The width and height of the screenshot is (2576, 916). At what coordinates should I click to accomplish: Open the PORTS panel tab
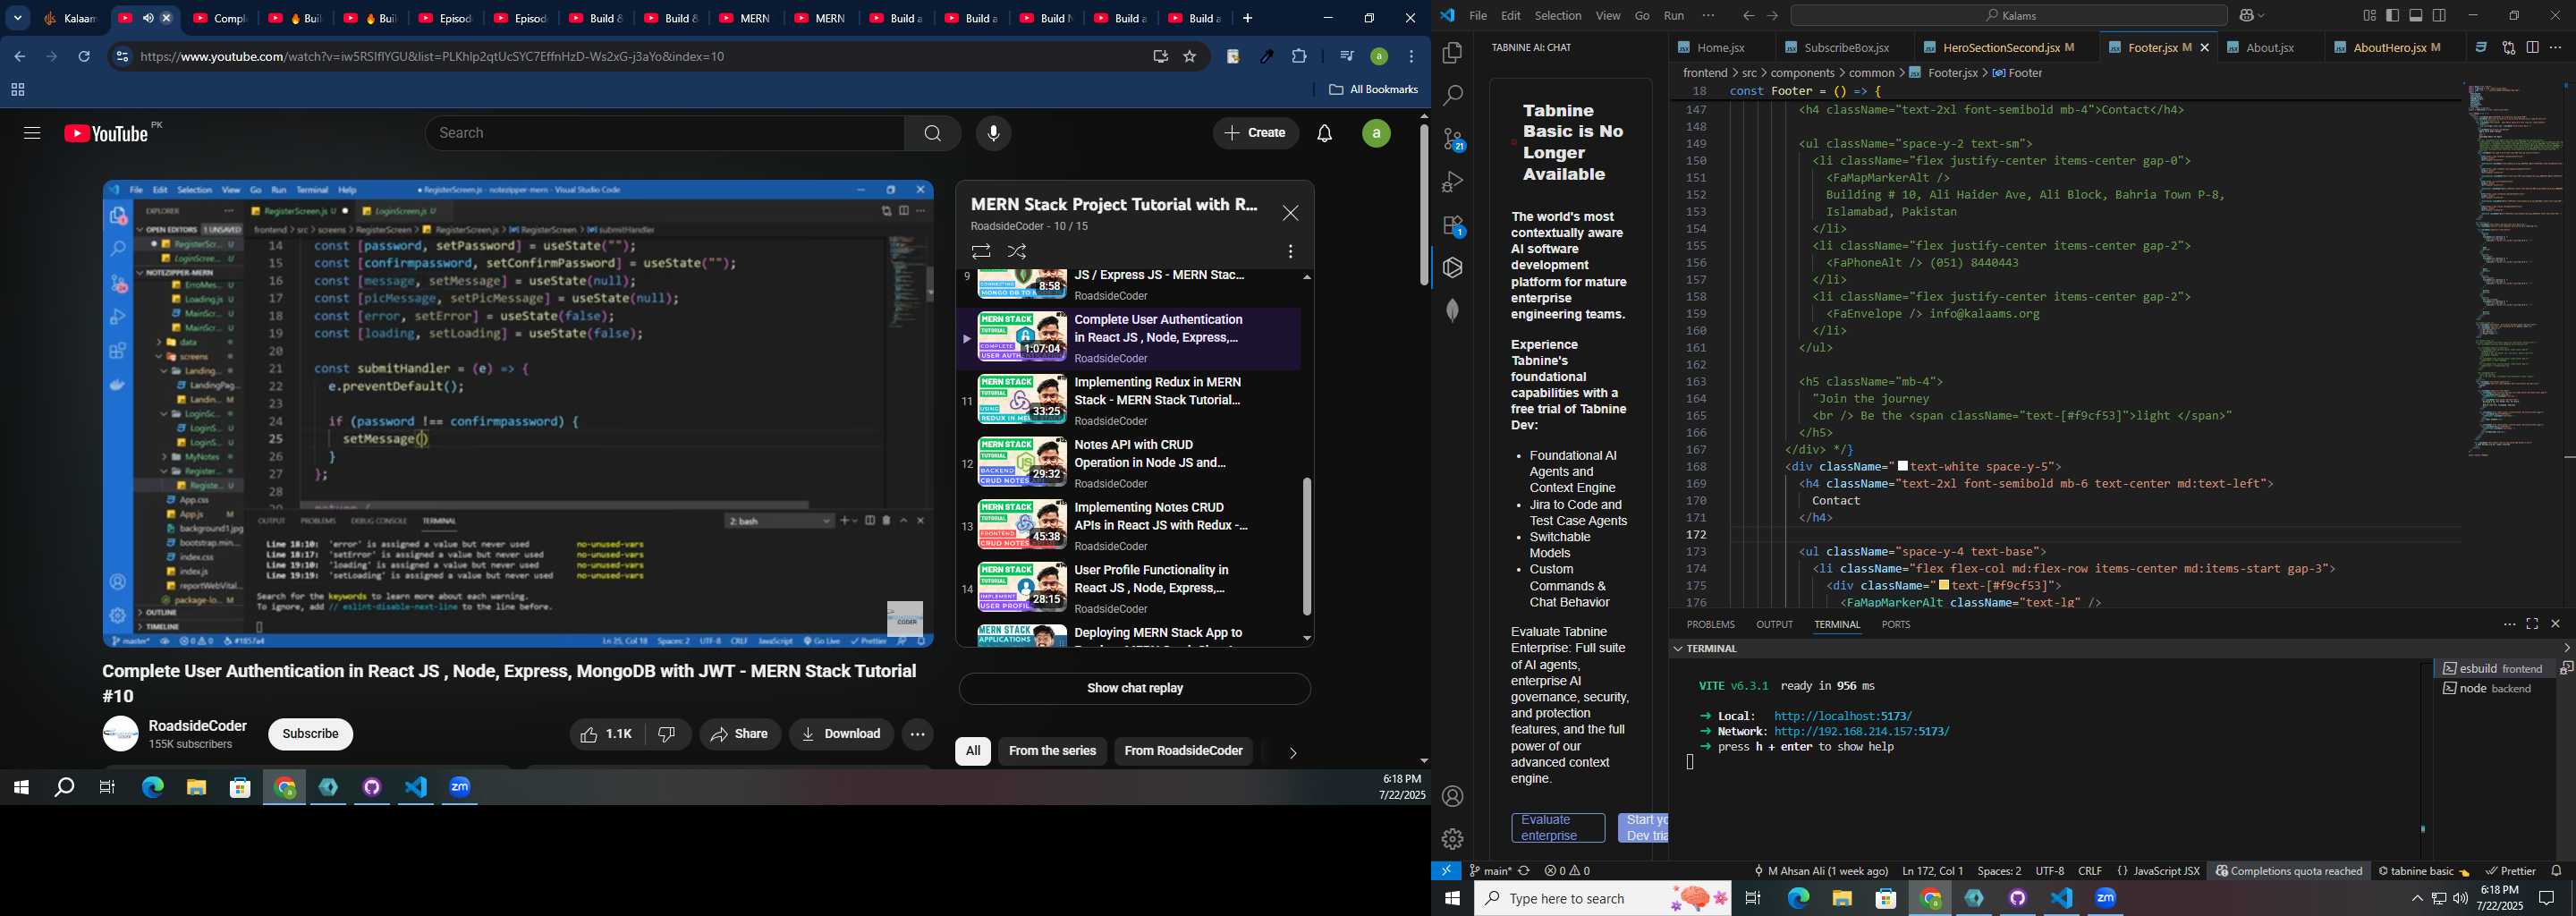1895,624
